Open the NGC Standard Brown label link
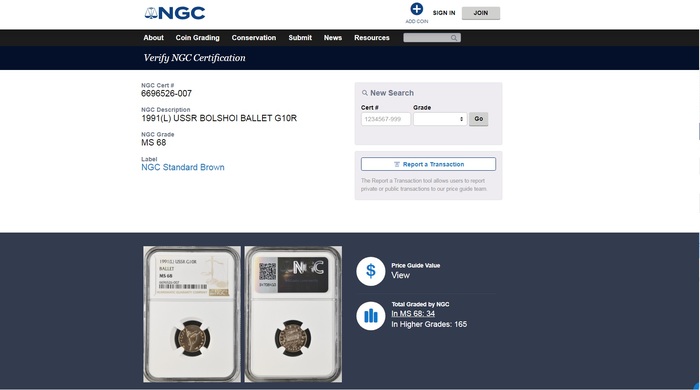This screenshot has height=390, width=700. click(x=183, y=167)
